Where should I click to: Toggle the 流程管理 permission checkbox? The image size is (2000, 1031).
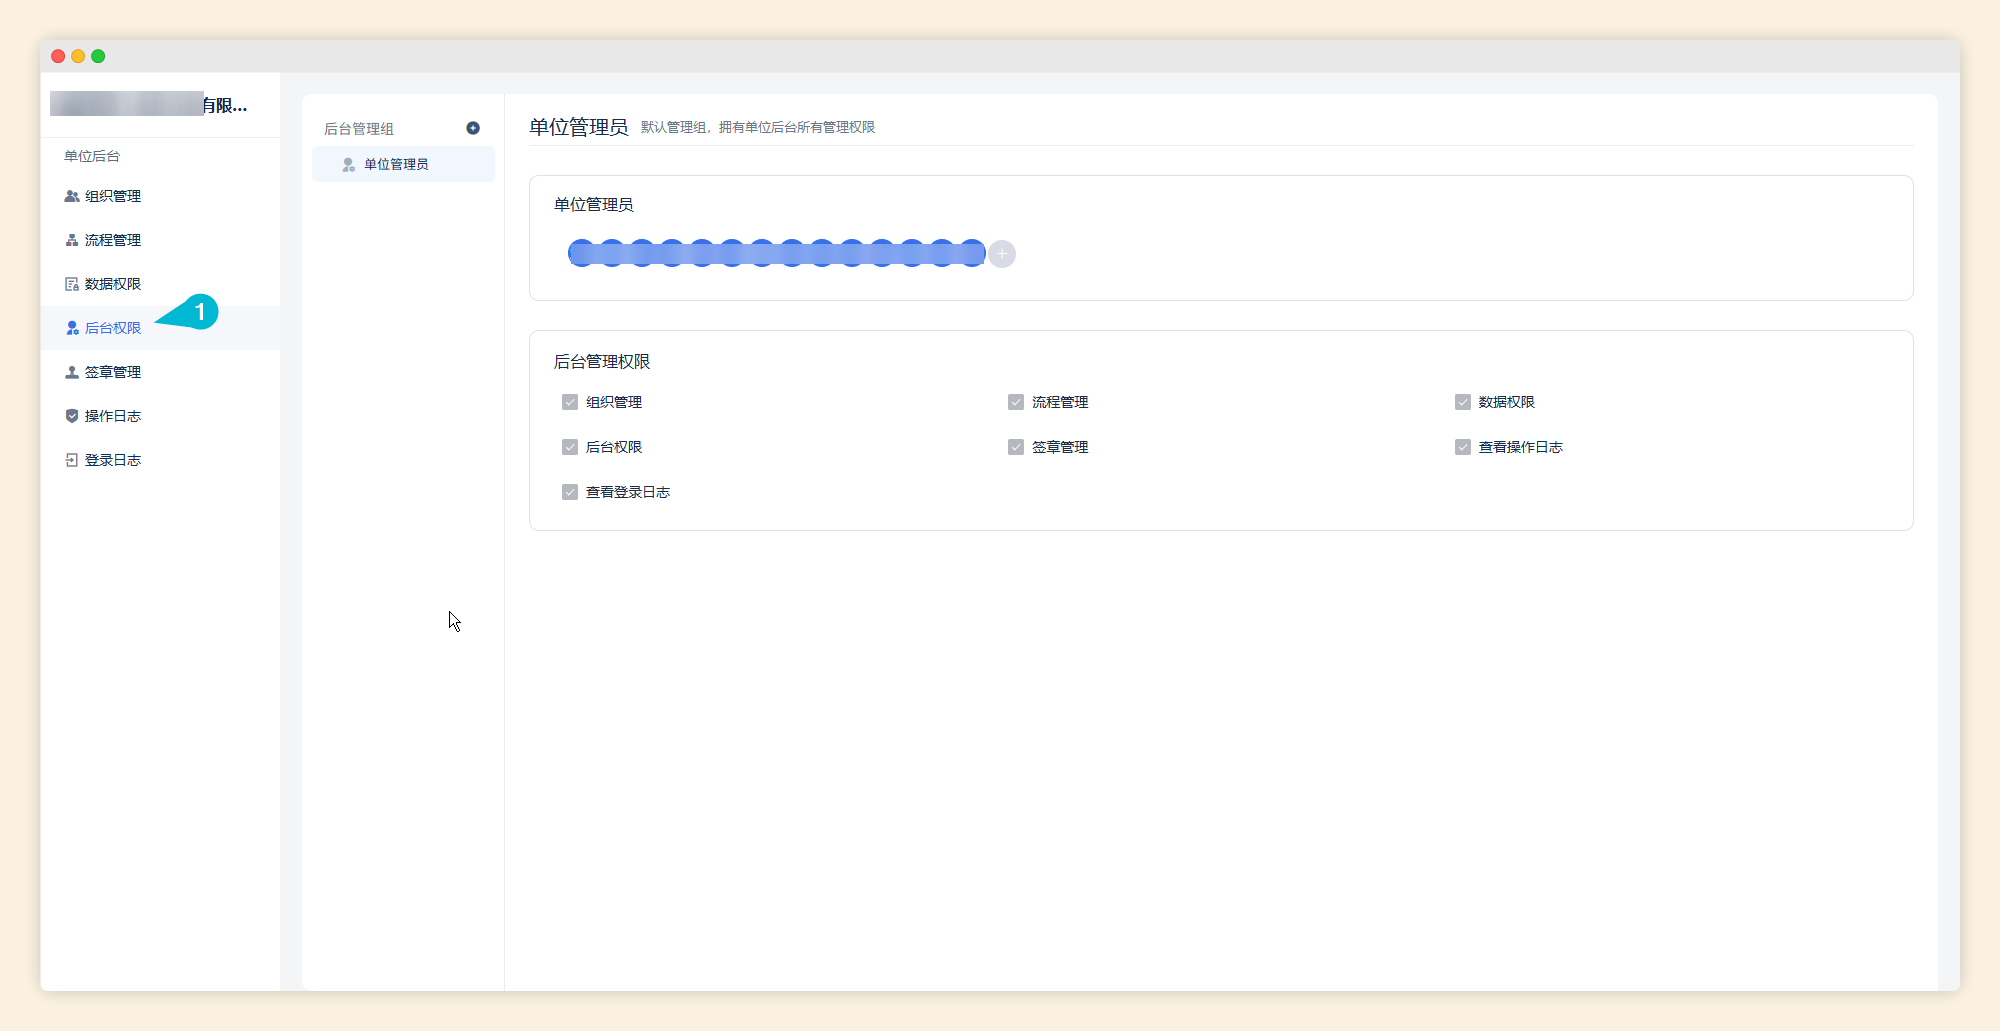click(1016, 402)
